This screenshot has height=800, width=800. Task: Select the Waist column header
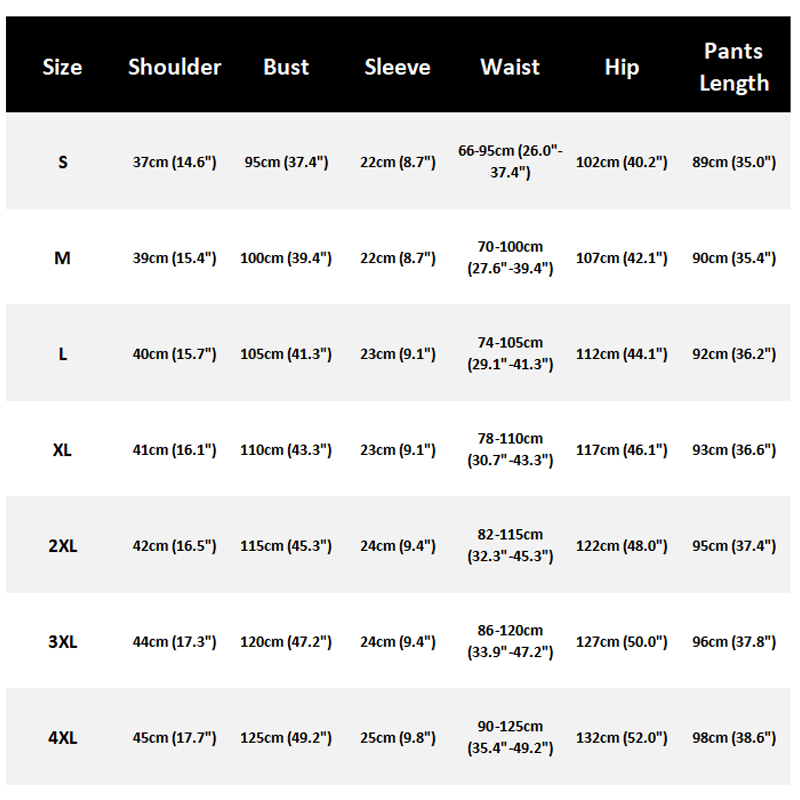click(510, 67)
